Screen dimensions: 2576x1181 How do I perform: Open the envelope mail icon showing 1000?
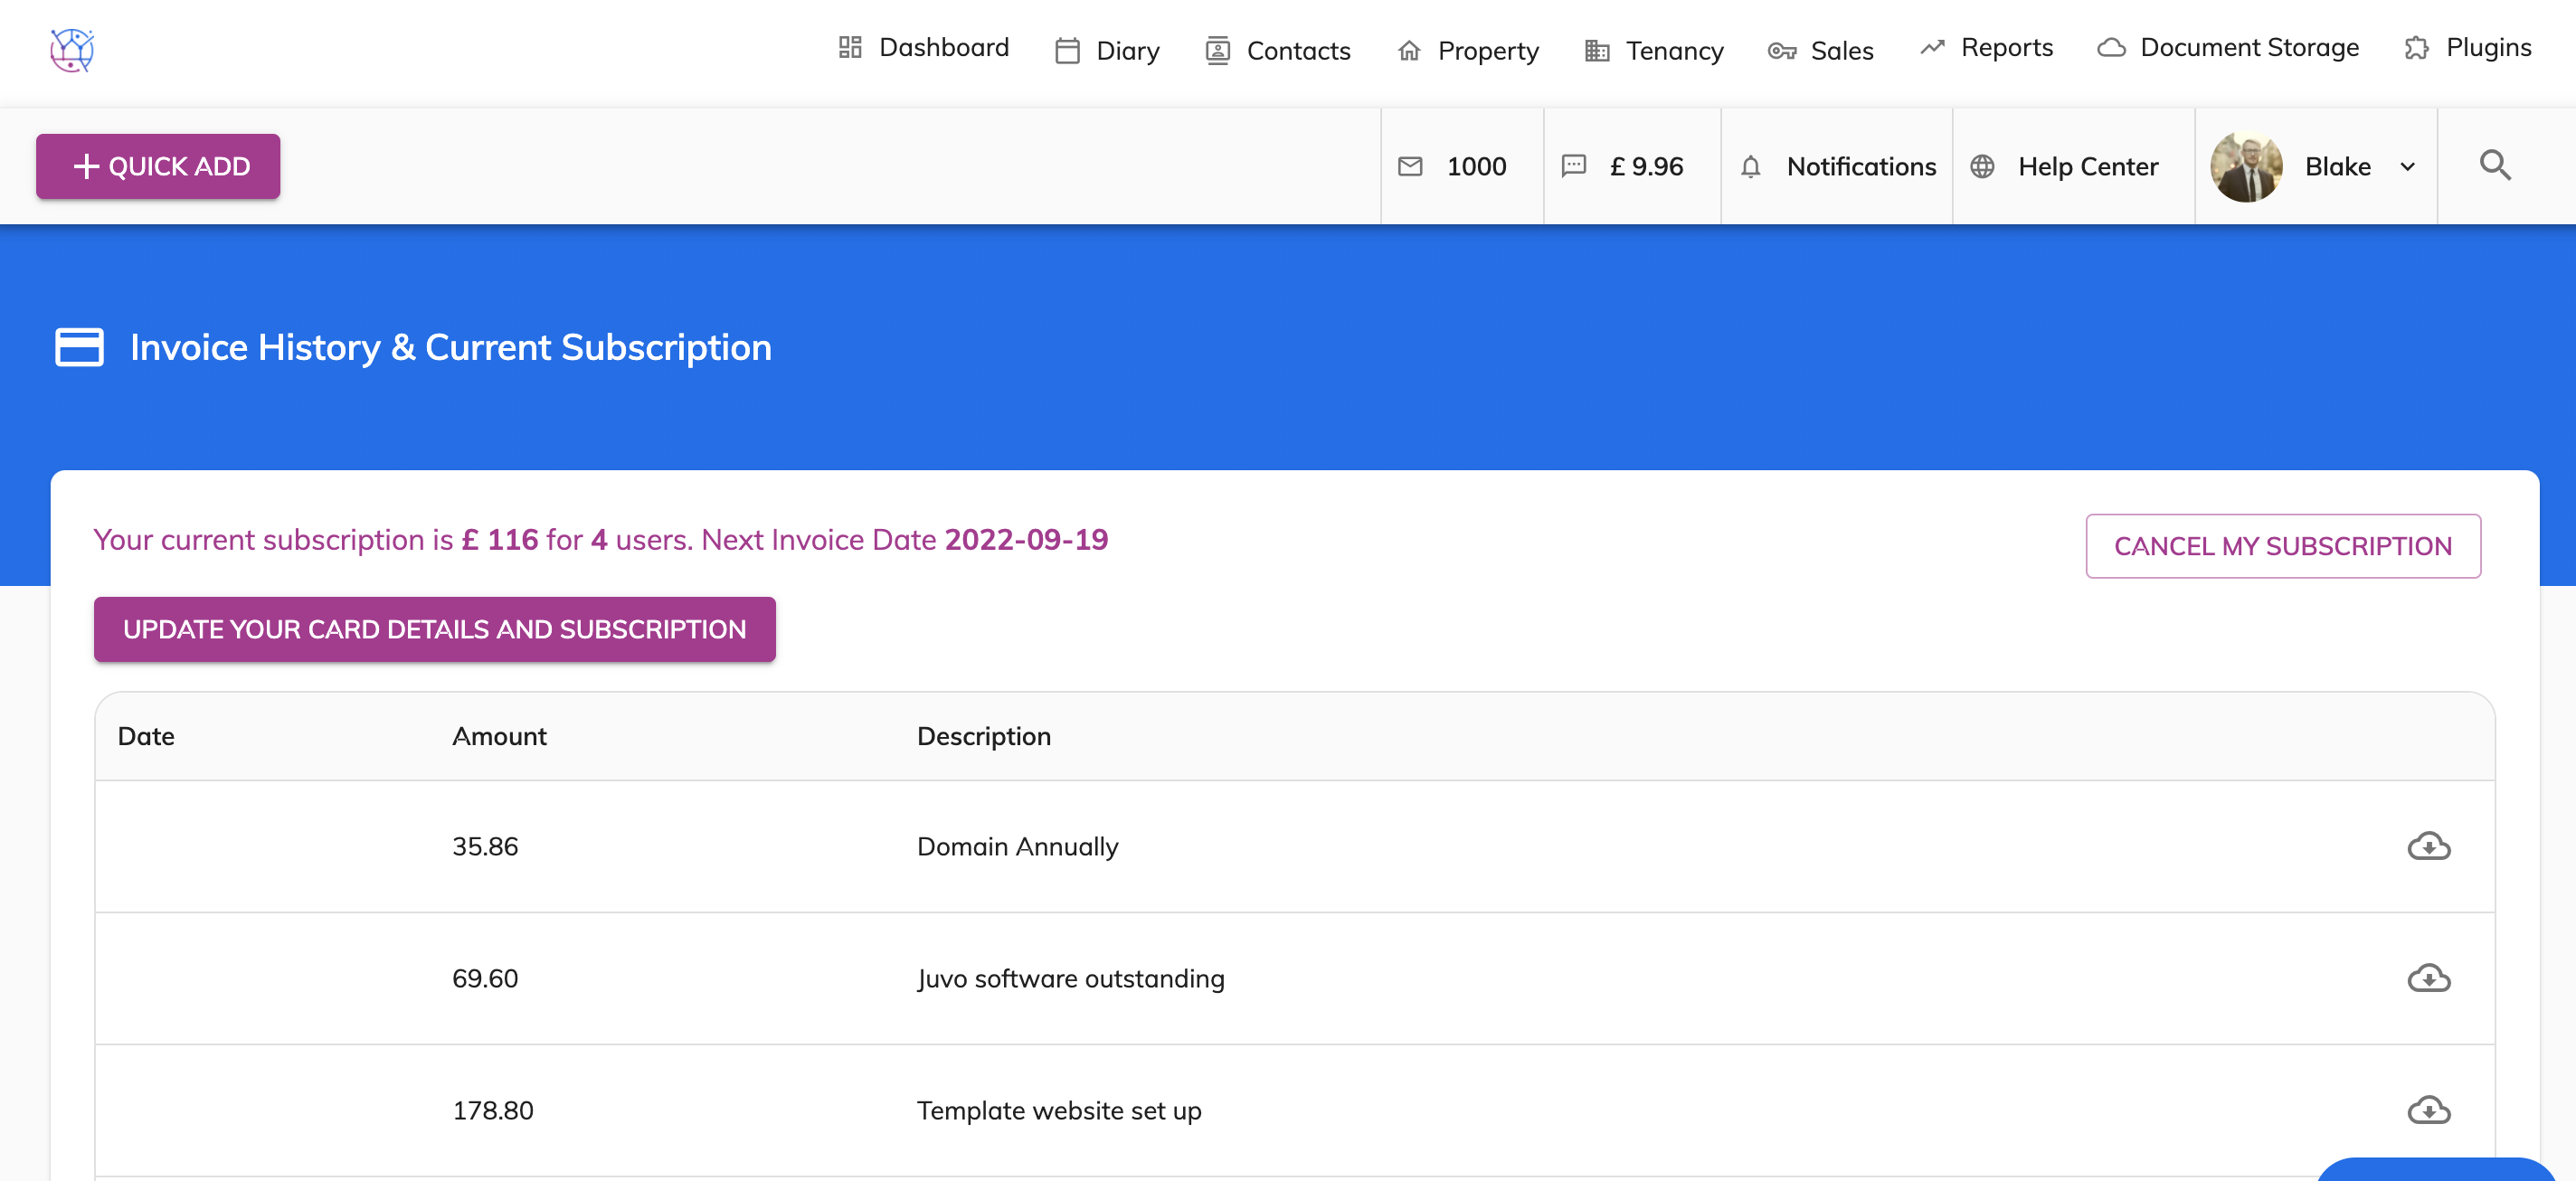coord(1411,167)
